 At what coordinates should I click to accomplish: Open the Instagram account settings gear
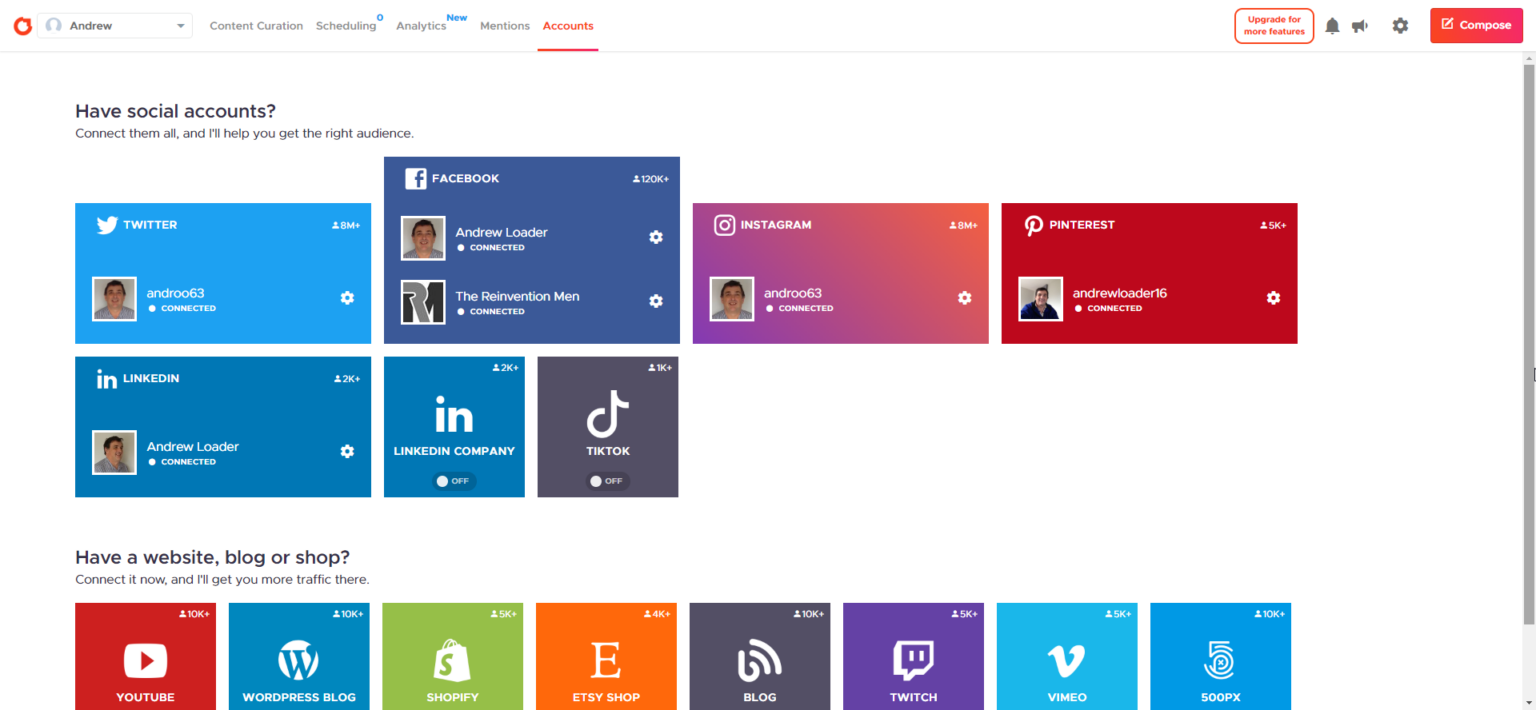pyautogui.click(x=964, y=298)
